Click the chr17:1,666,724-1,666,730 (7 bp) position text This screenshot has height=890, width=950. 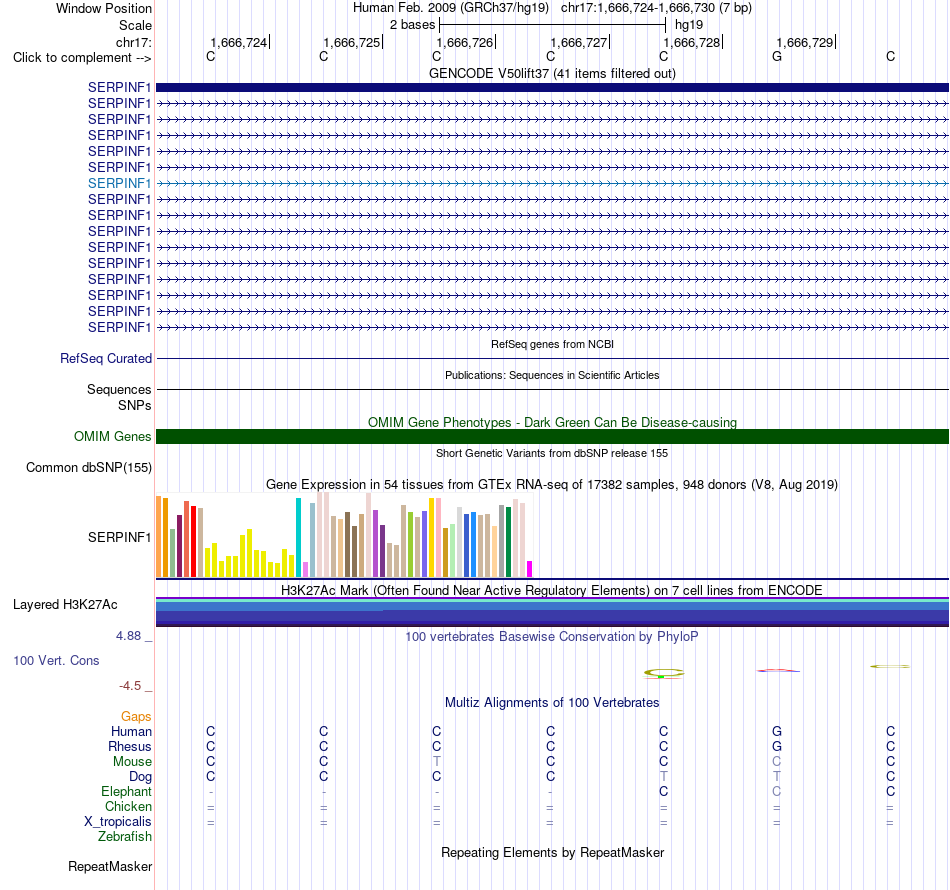coord(656,8)
